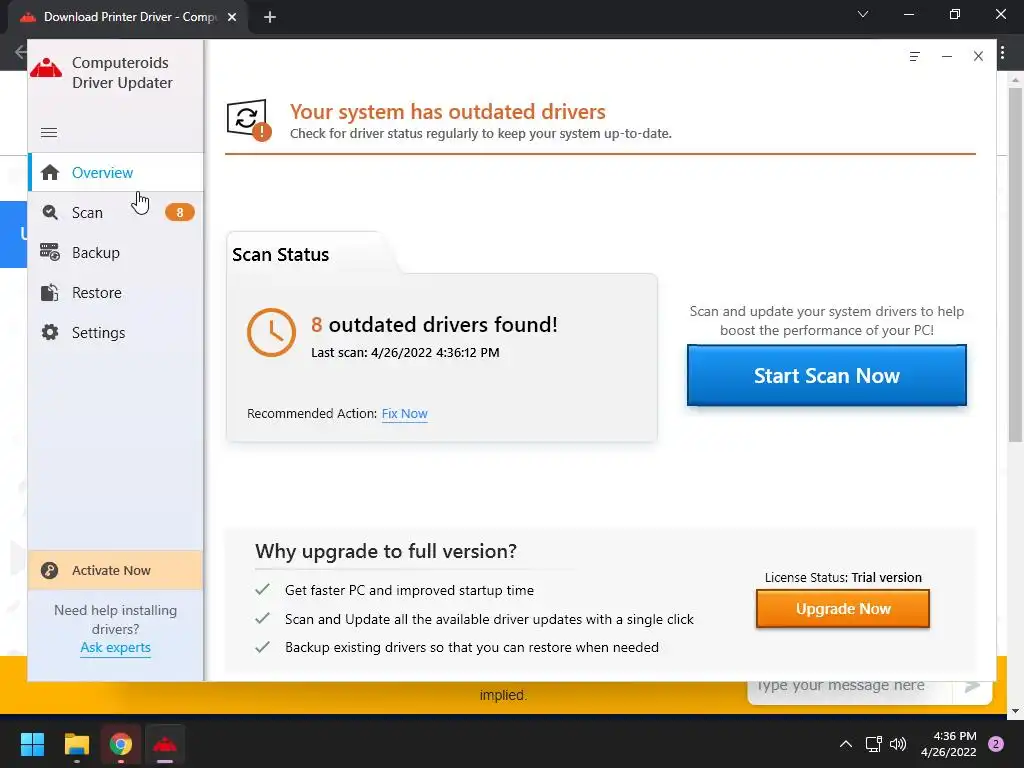Close the Download Printer Driver browser tab

tap(232, 18)
